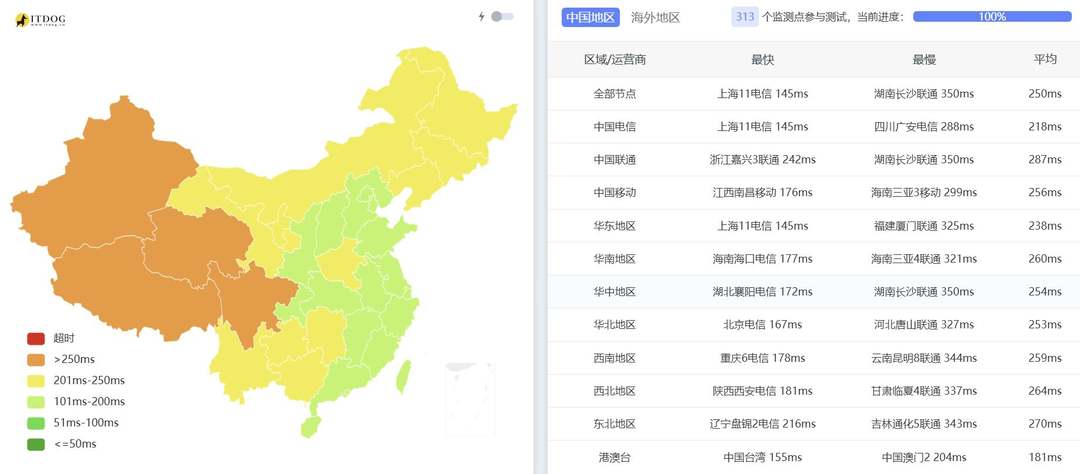Select the 西南地区 row label
Image resolution: width=1080 pixels, height=474 pixels.
click(x=615, y=358)
